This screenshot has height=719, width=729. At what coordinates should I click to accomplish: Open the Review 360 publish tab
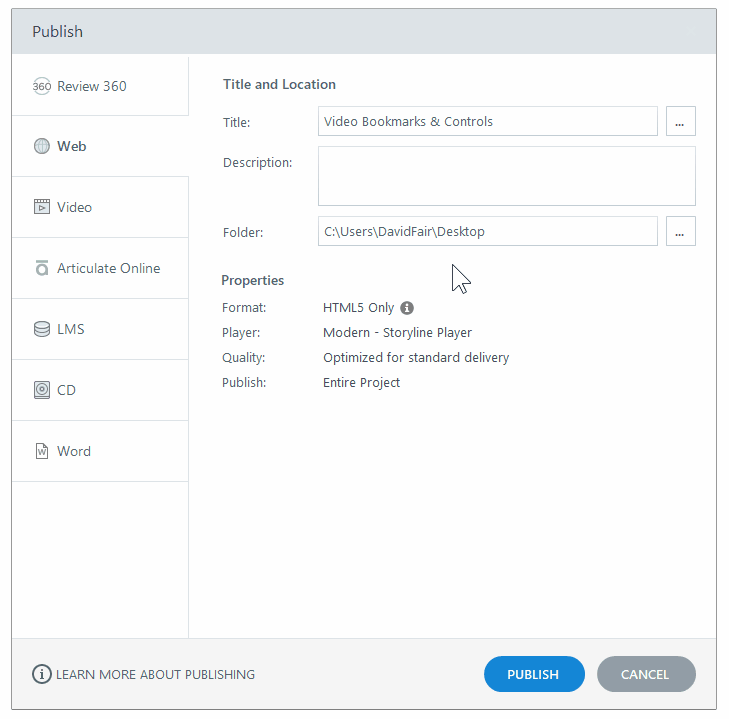click(100, 86)
